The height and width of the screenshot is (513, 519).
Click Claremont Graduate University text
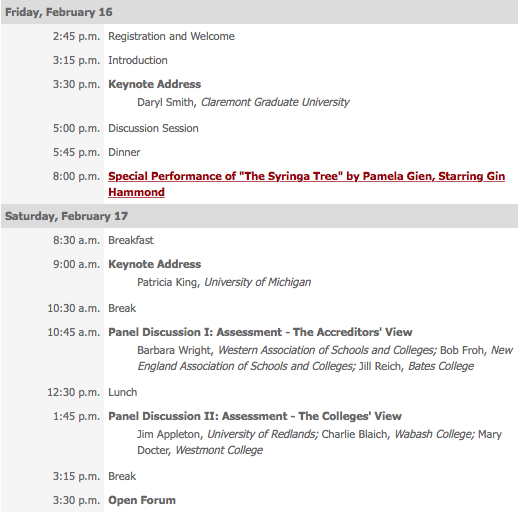[x=275, y=102]
